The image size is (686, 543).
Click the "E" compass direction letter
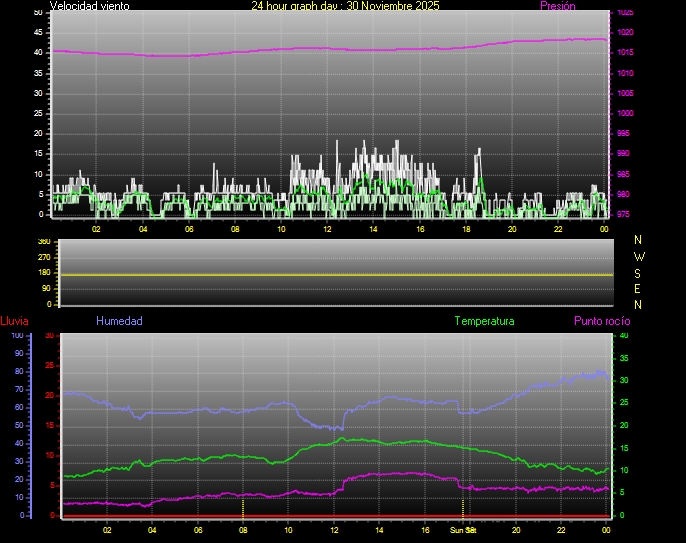point(639,288)
